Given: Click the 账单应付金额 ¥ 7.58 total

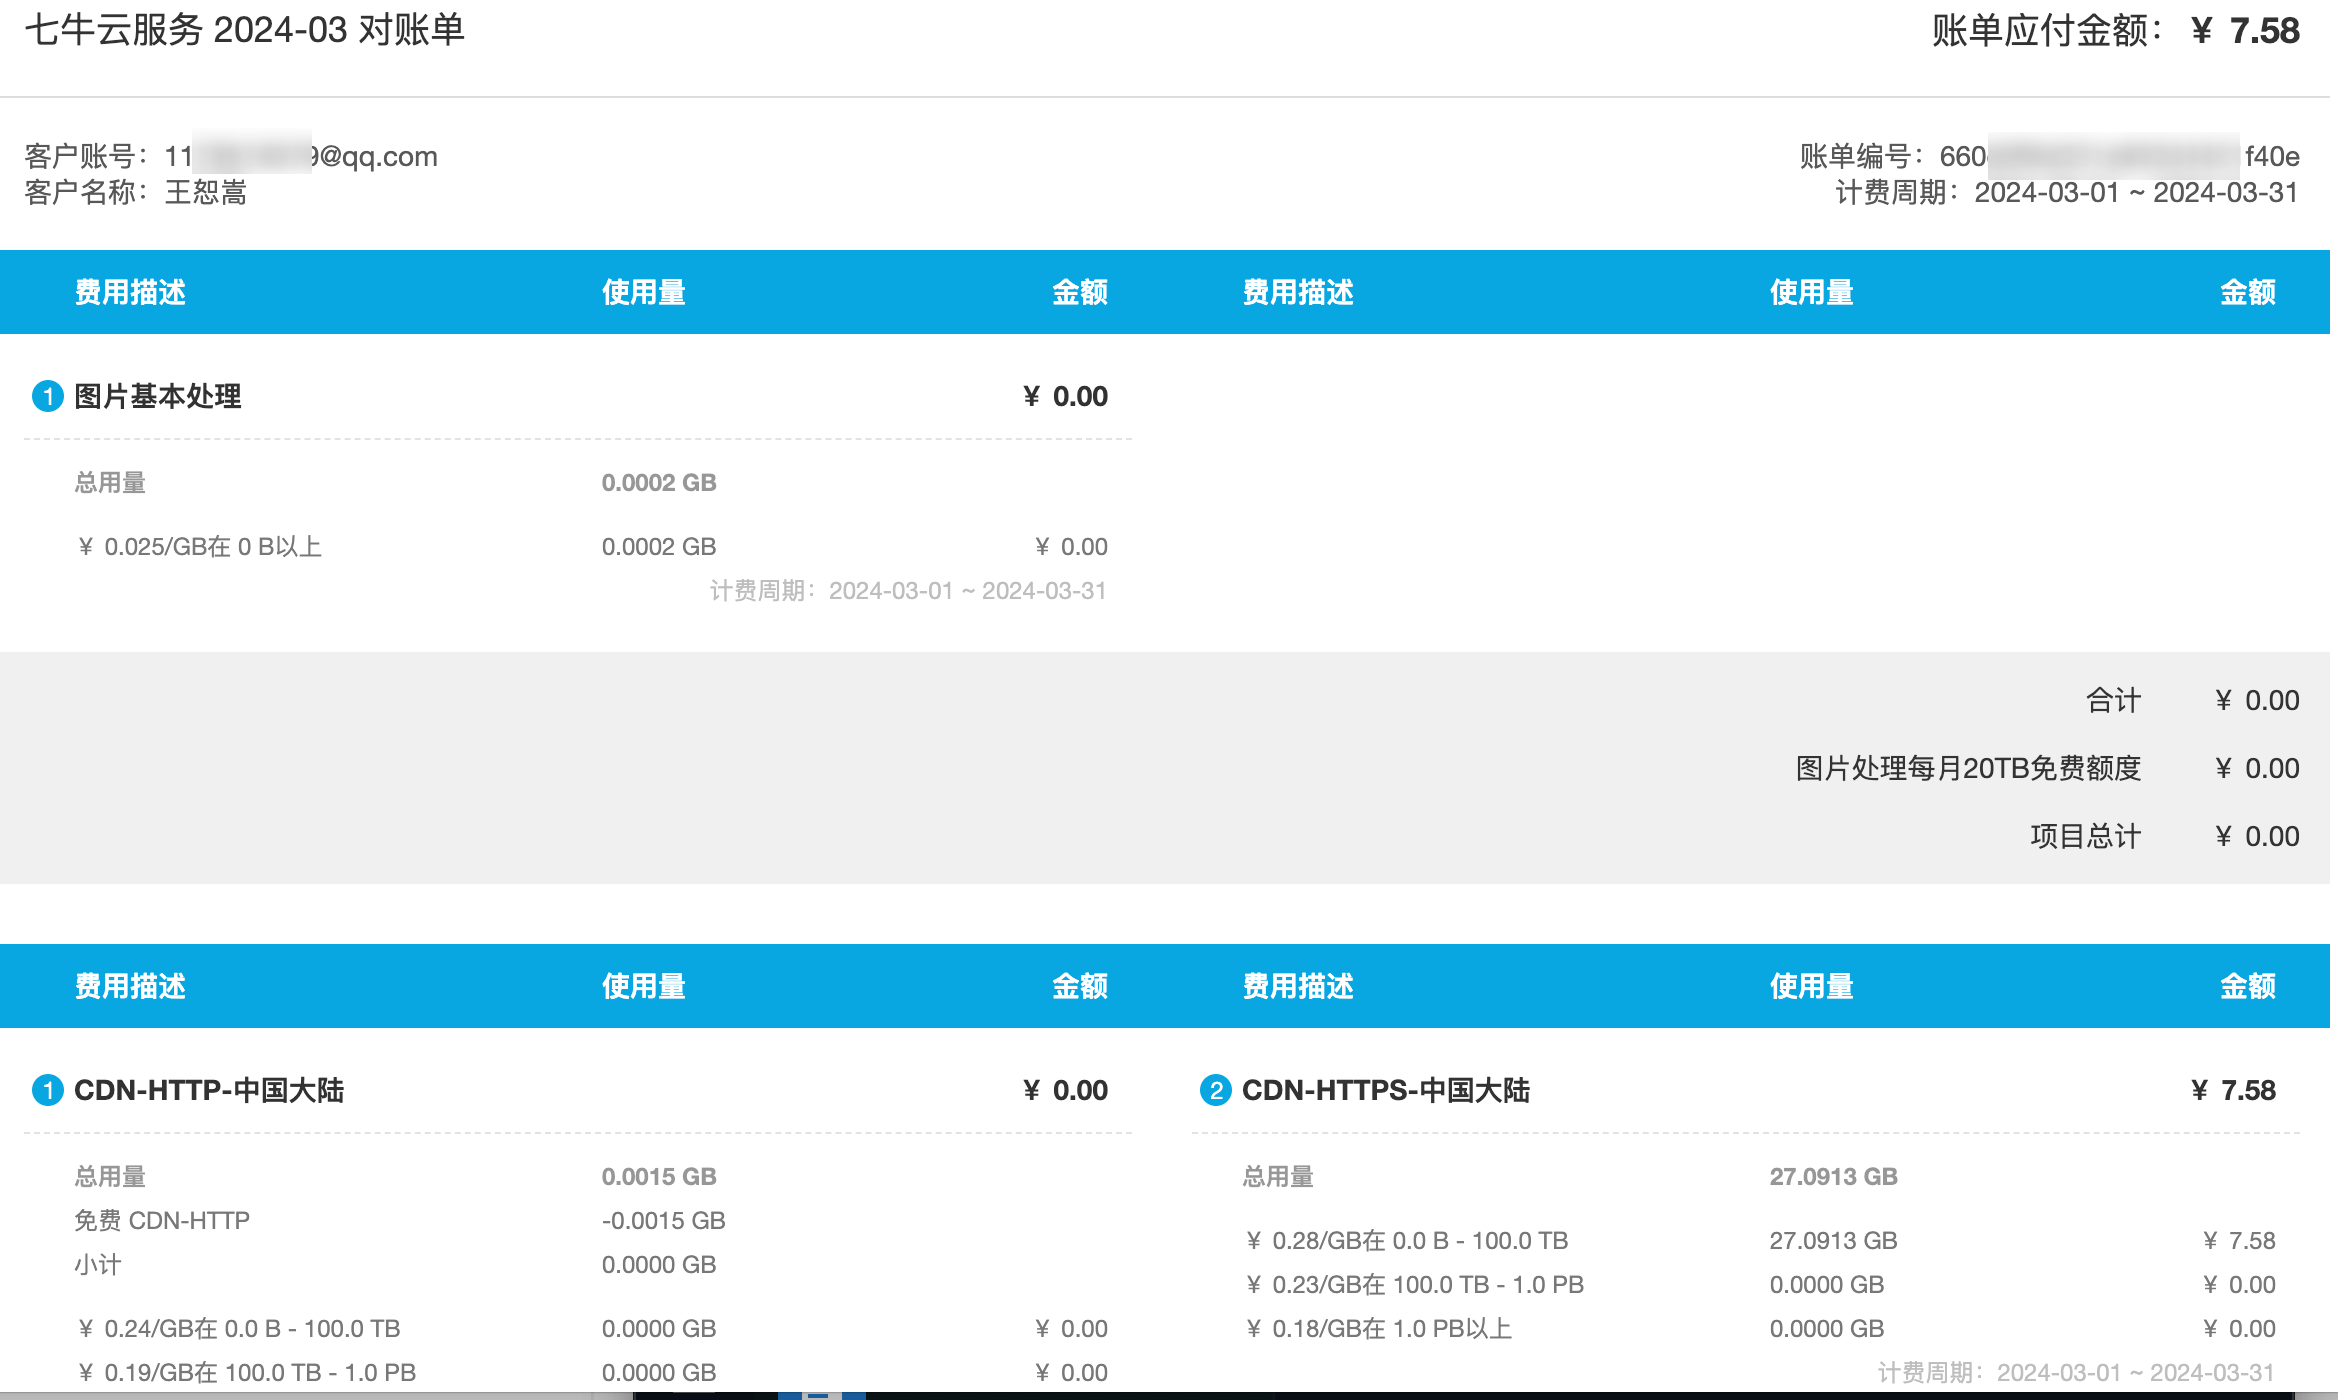Looking at the screenshot, I should tap(2115, 31).
